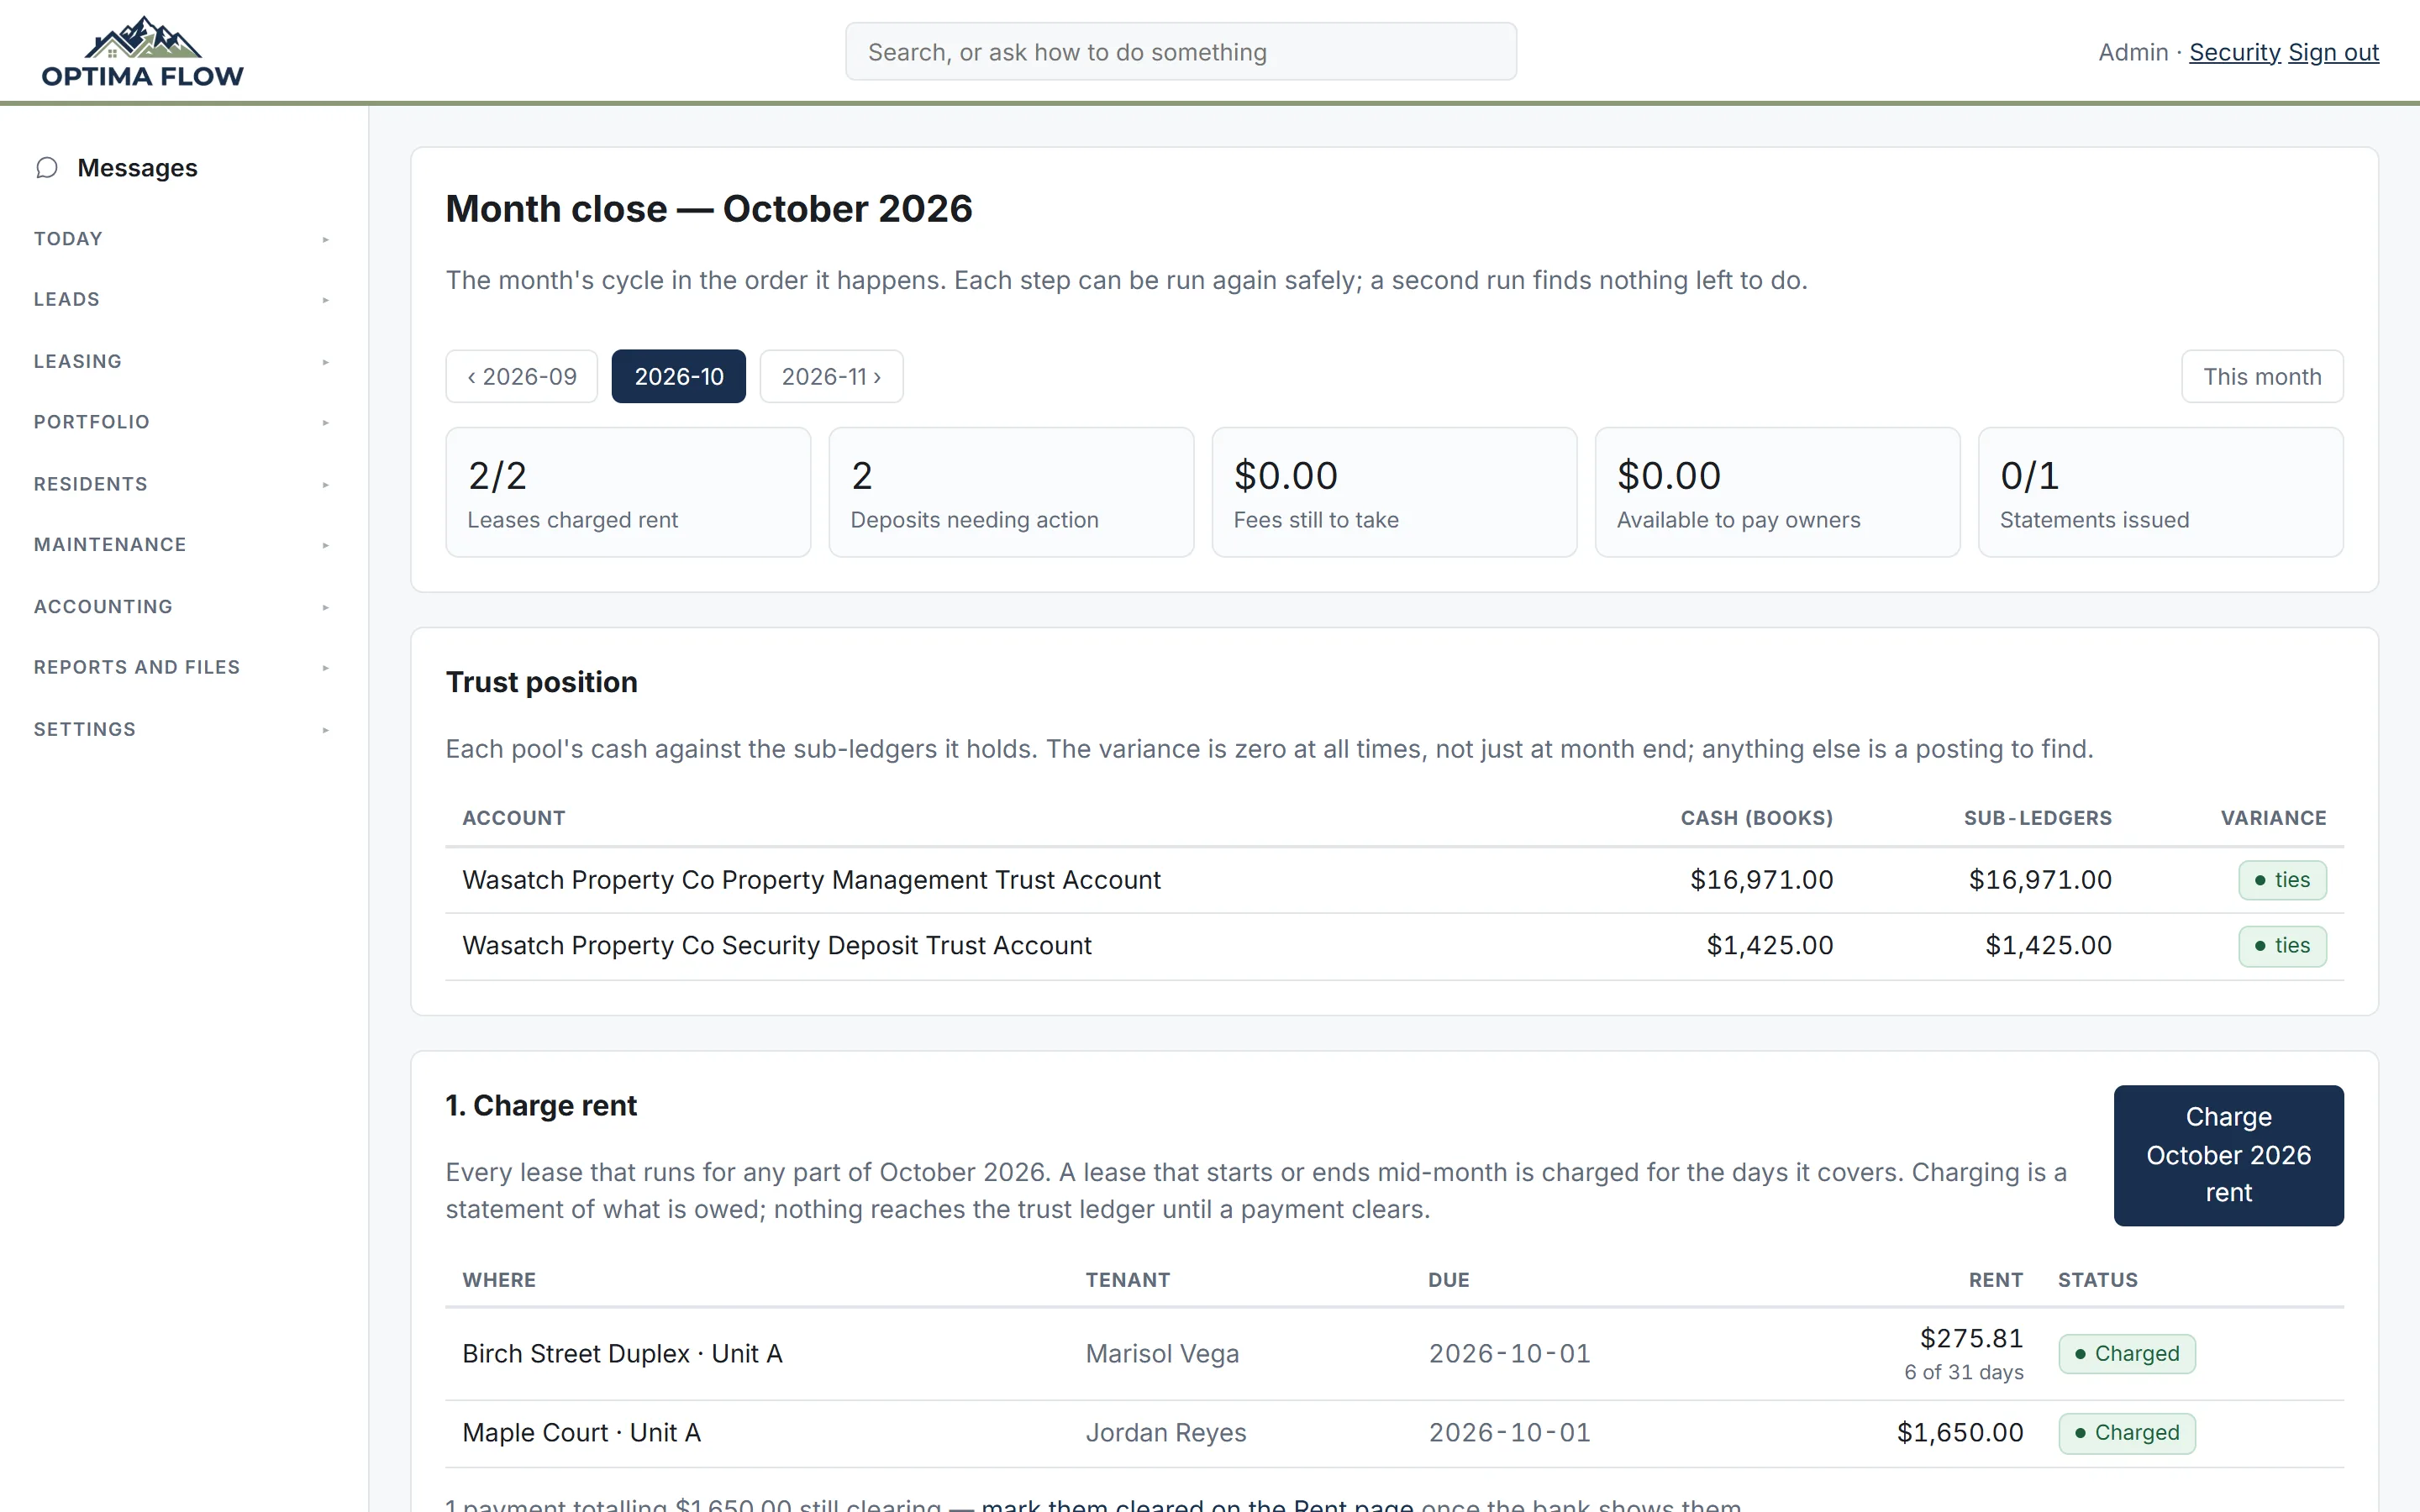
Task: Click Charge October 2026 rent button
Action: (2228, 1155)
